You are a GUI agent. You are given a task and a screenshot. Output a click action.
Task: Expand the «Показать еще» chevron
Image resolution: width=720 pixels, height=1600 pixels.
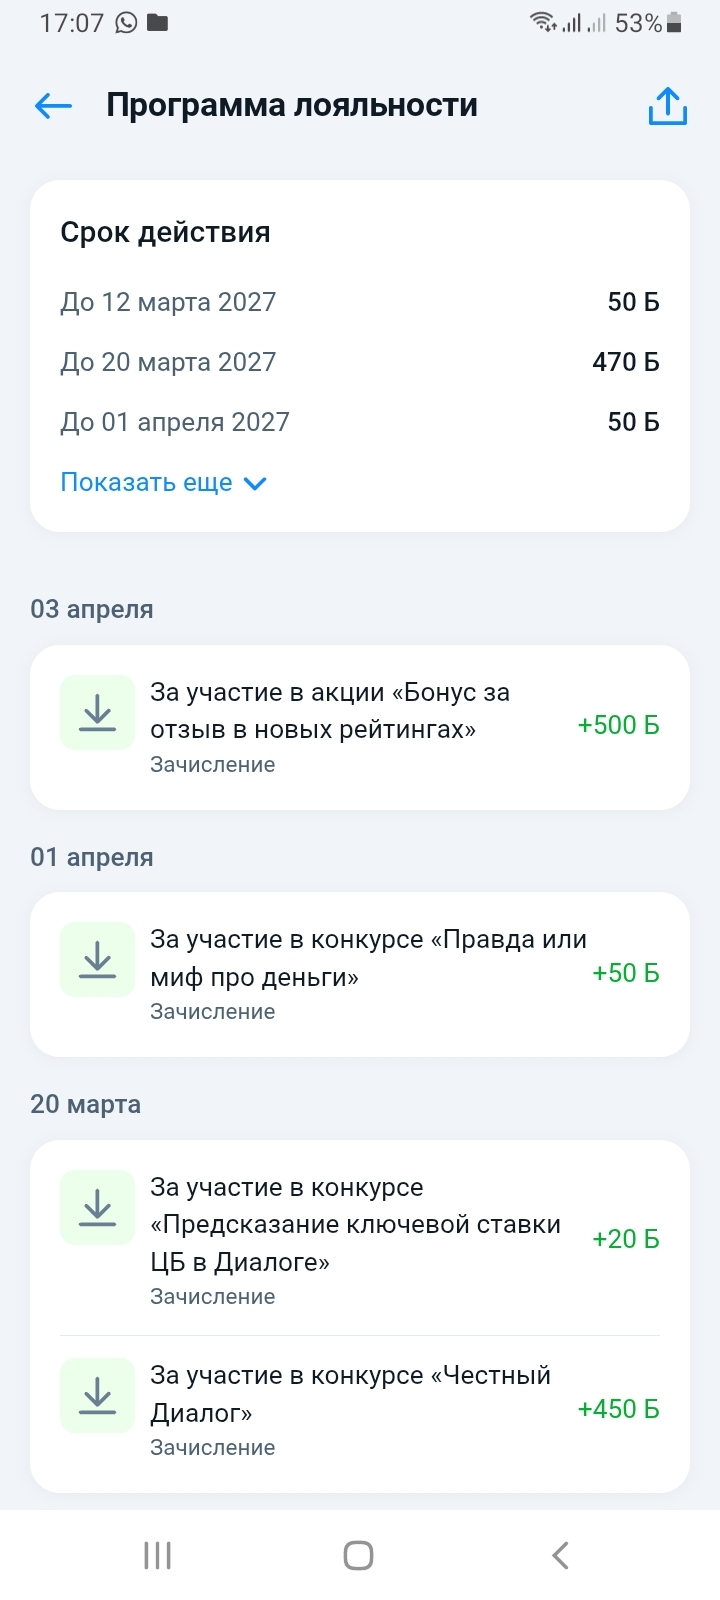click(x=255, y=484)
